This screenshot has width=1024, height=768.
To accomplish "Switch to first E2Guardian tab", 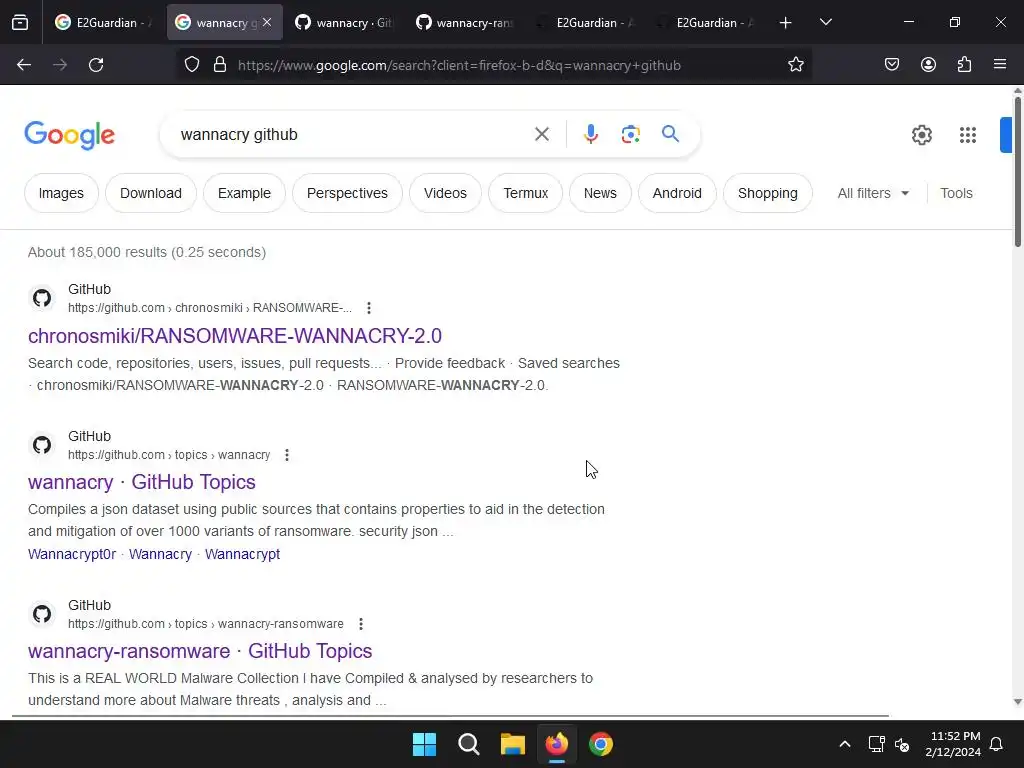I will [x=102, y=22].
